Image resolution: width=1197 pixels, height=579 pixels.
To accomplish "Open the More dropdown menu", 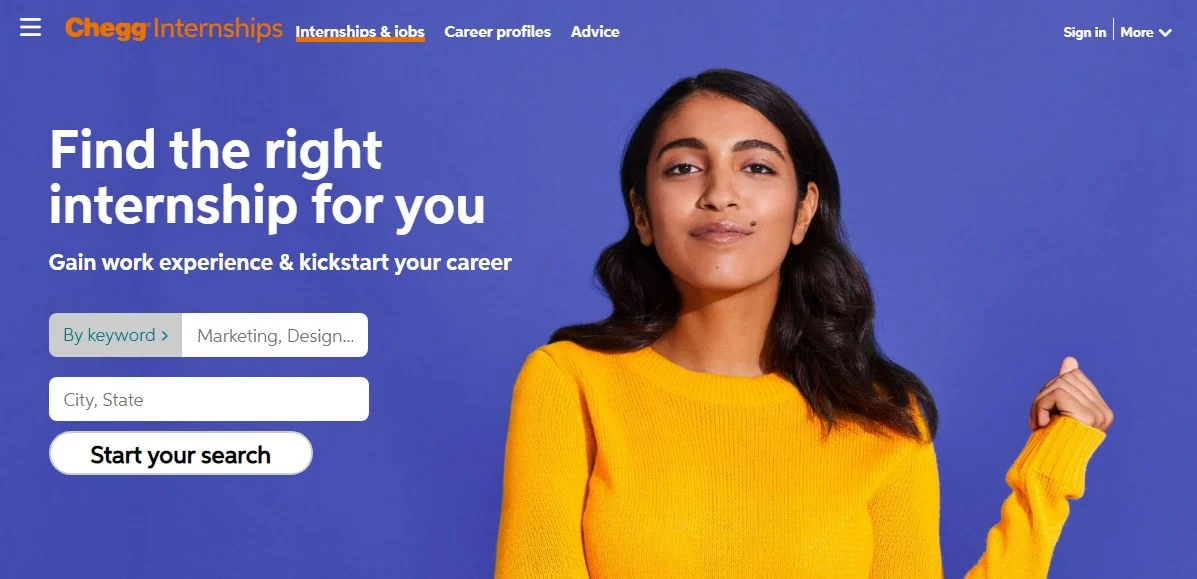I will tap(1146, 32).
